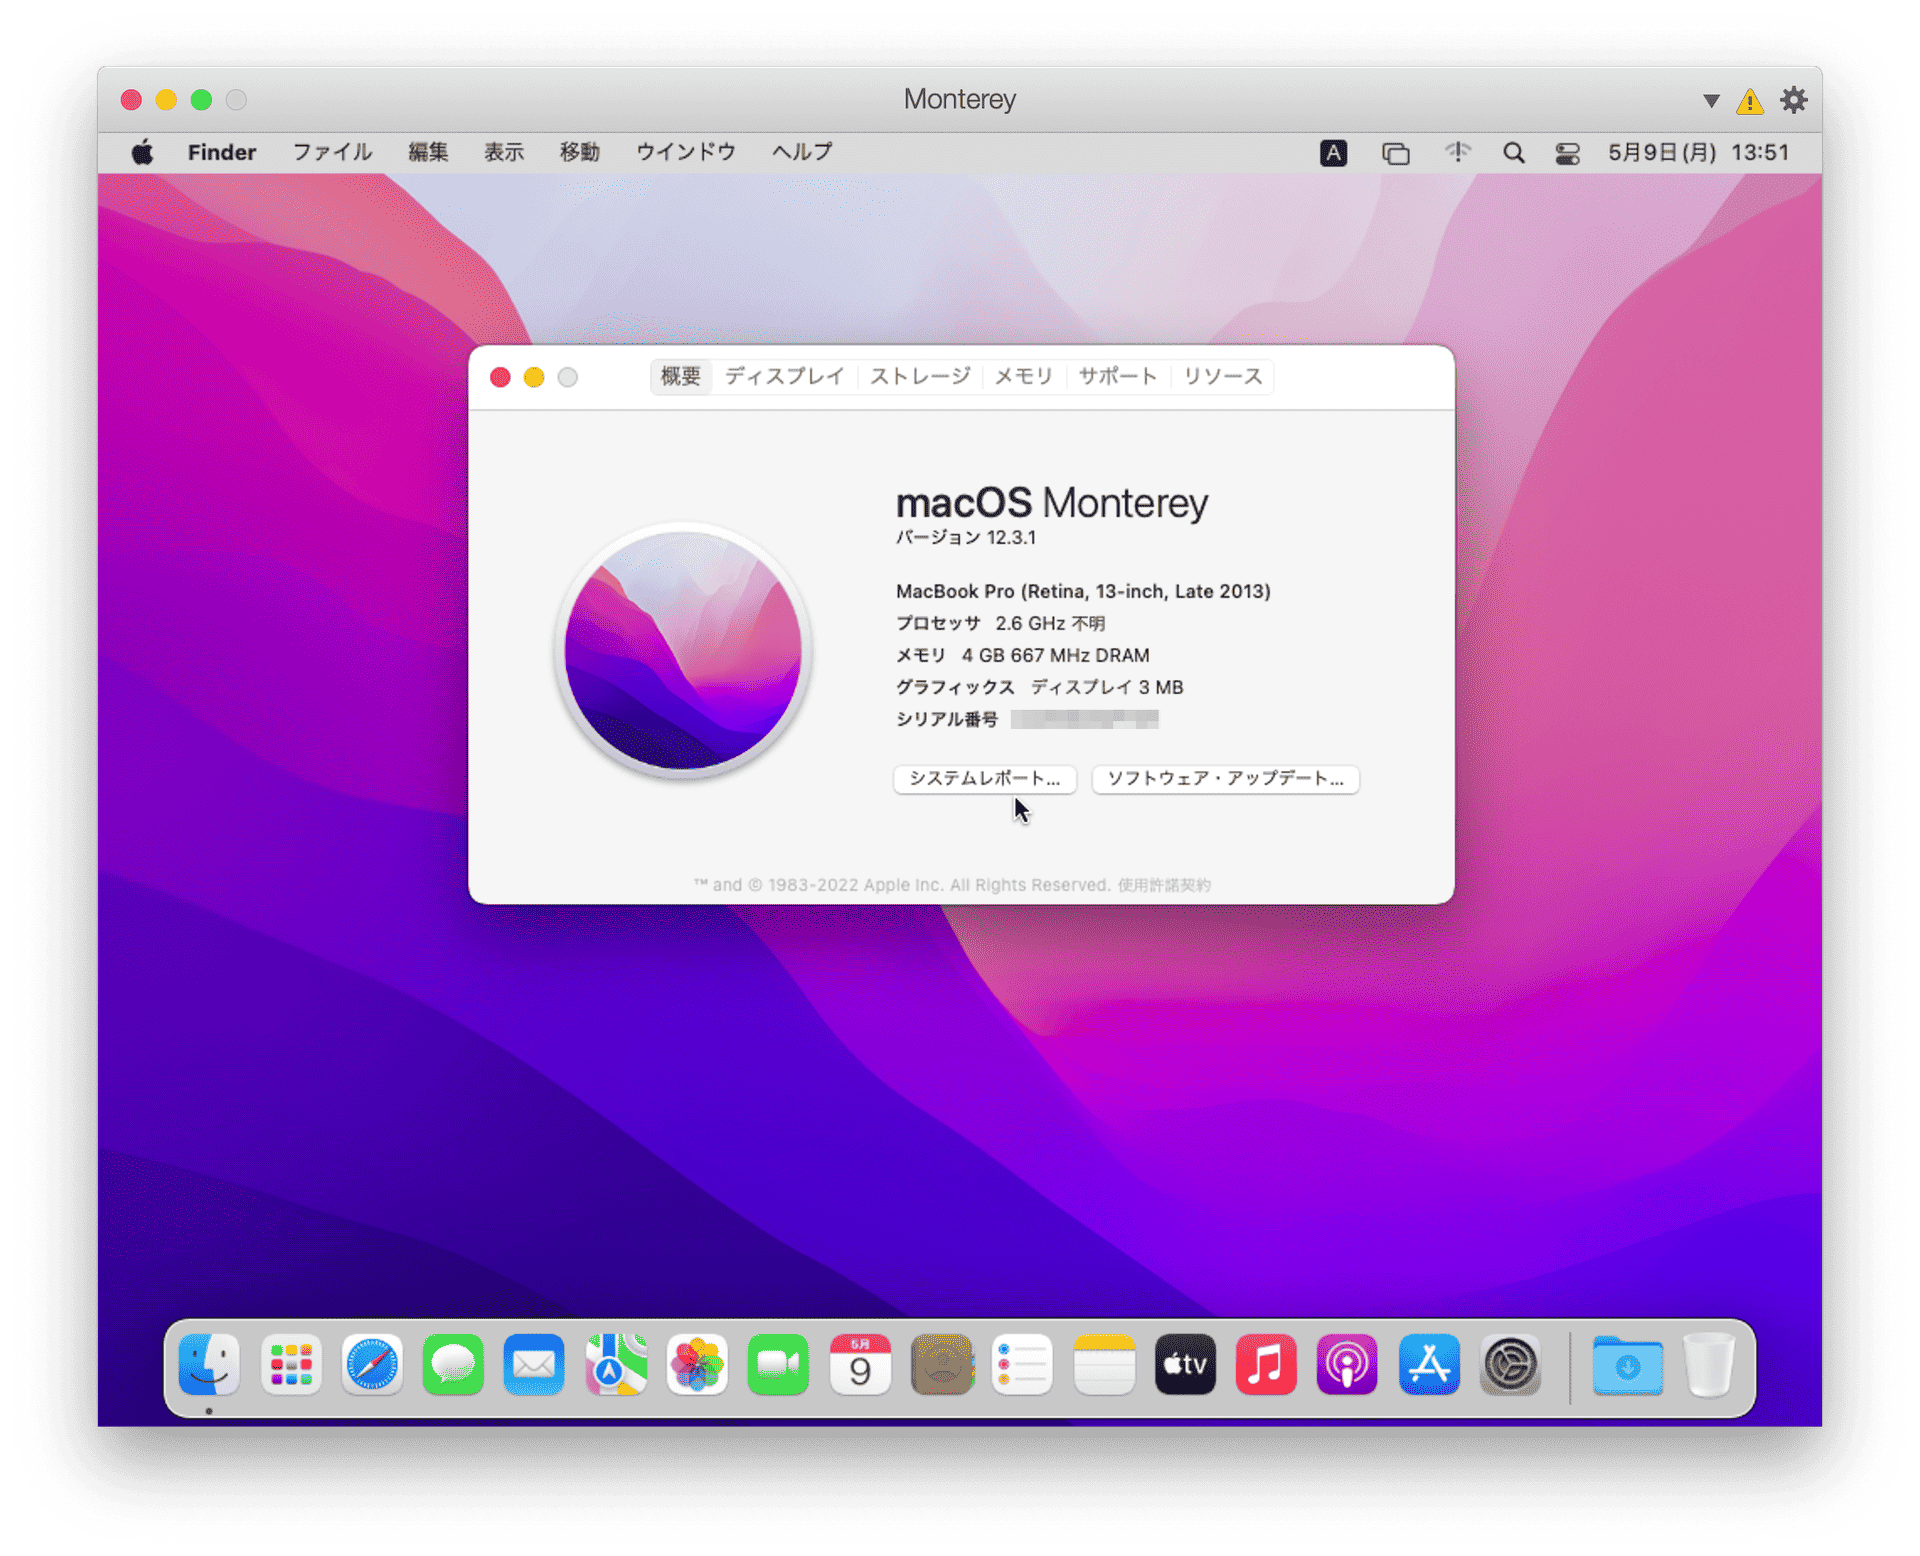Open System Preferences in the Dock
This screenshot has width=1920, height=1556.
(1510, 1364)
